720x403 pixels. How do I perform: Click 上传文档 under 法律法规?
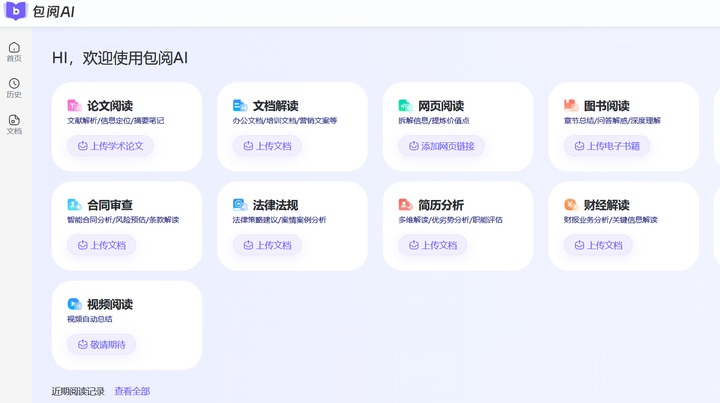(267, 245)
